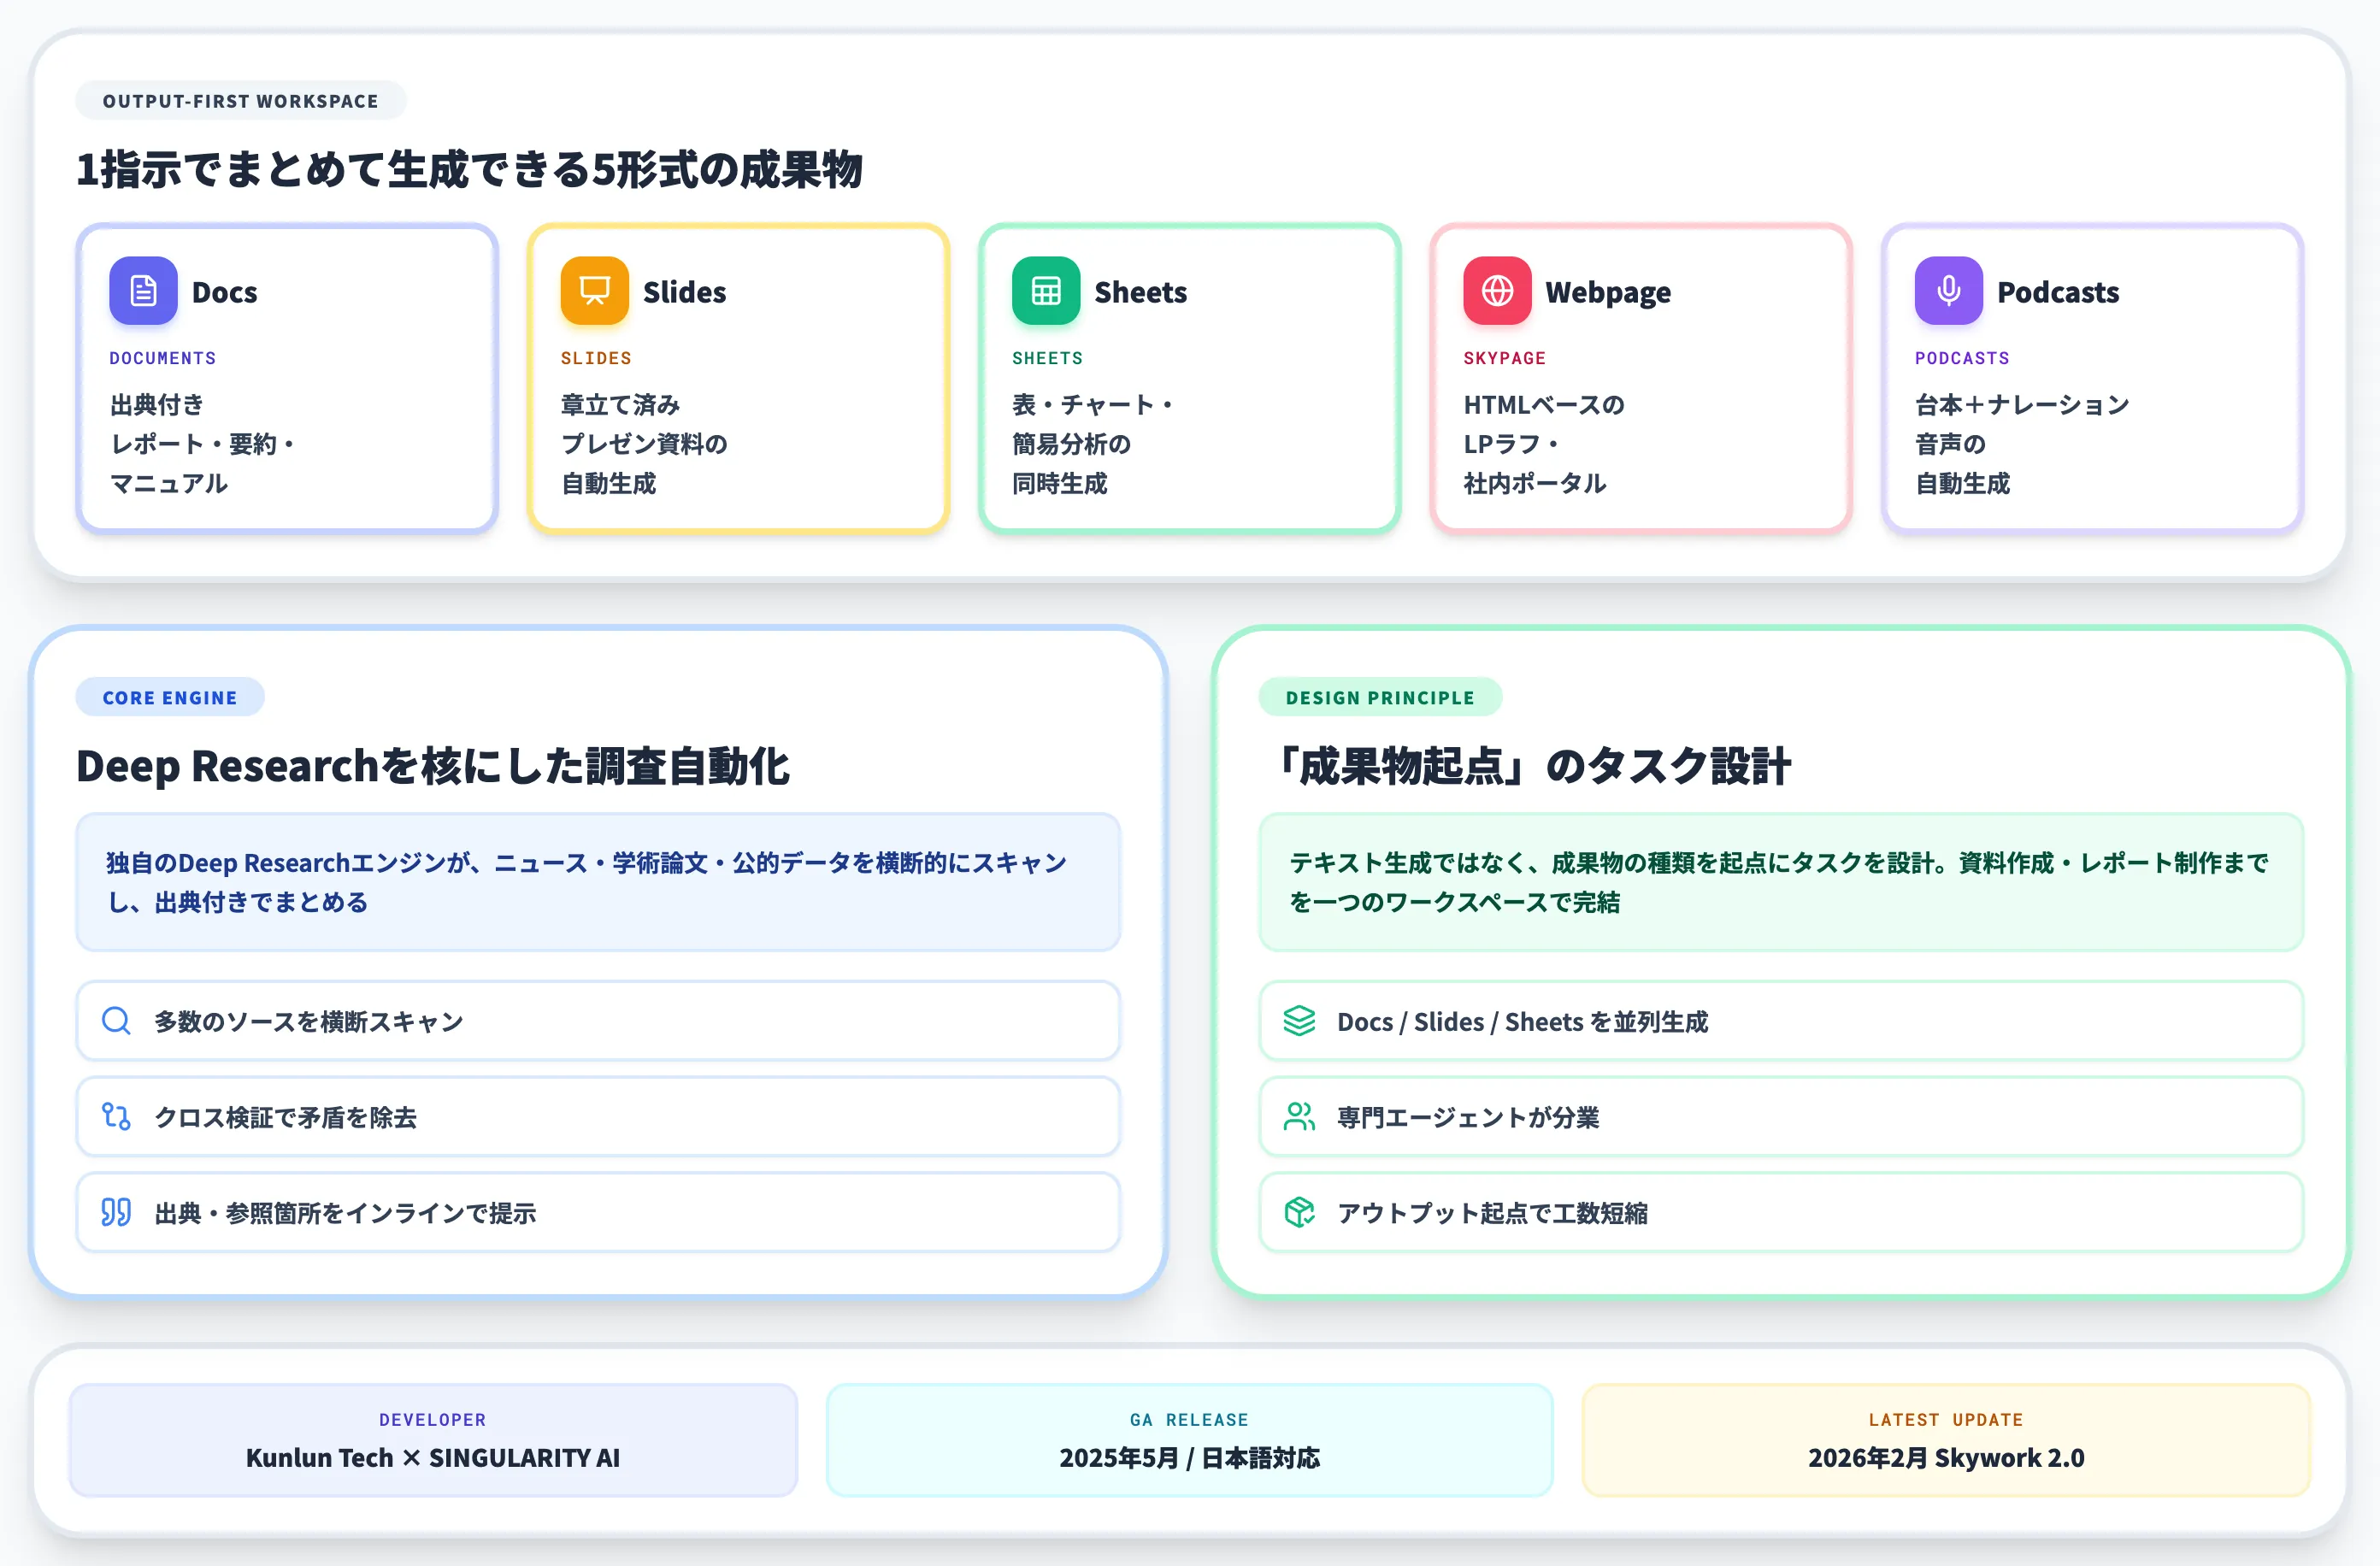Click the 章立て済み プレゼン資料の自動生成 description

tap(644, 444)
